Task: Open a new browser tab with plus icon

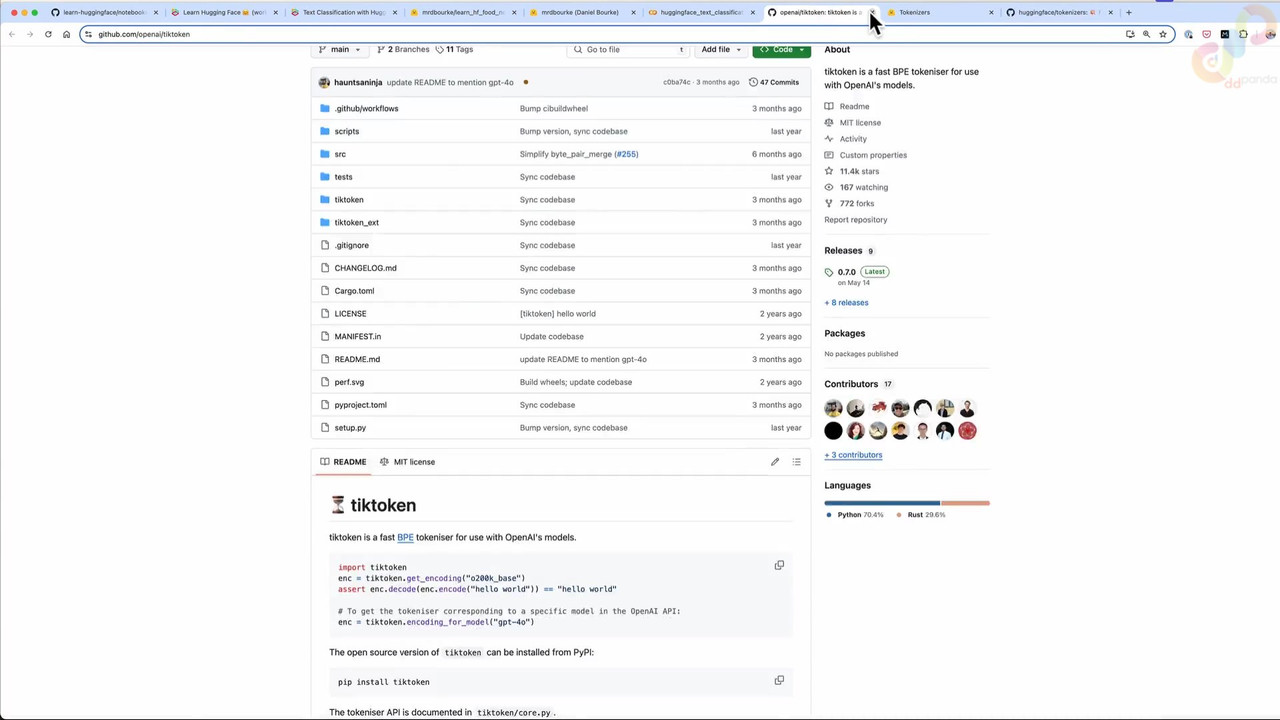Action: [1128, 12]
